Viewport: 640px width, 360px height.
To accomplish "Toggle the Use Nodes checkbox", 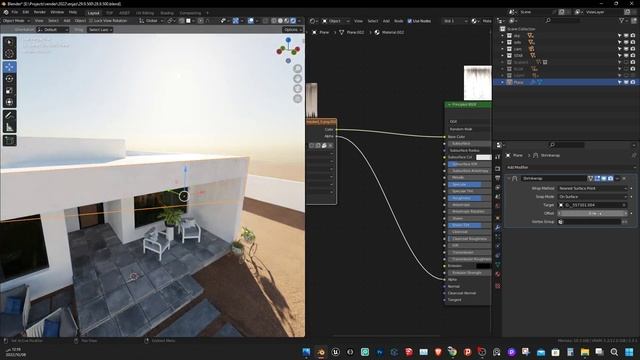I will pyautogui.click(x=410, y=21).
